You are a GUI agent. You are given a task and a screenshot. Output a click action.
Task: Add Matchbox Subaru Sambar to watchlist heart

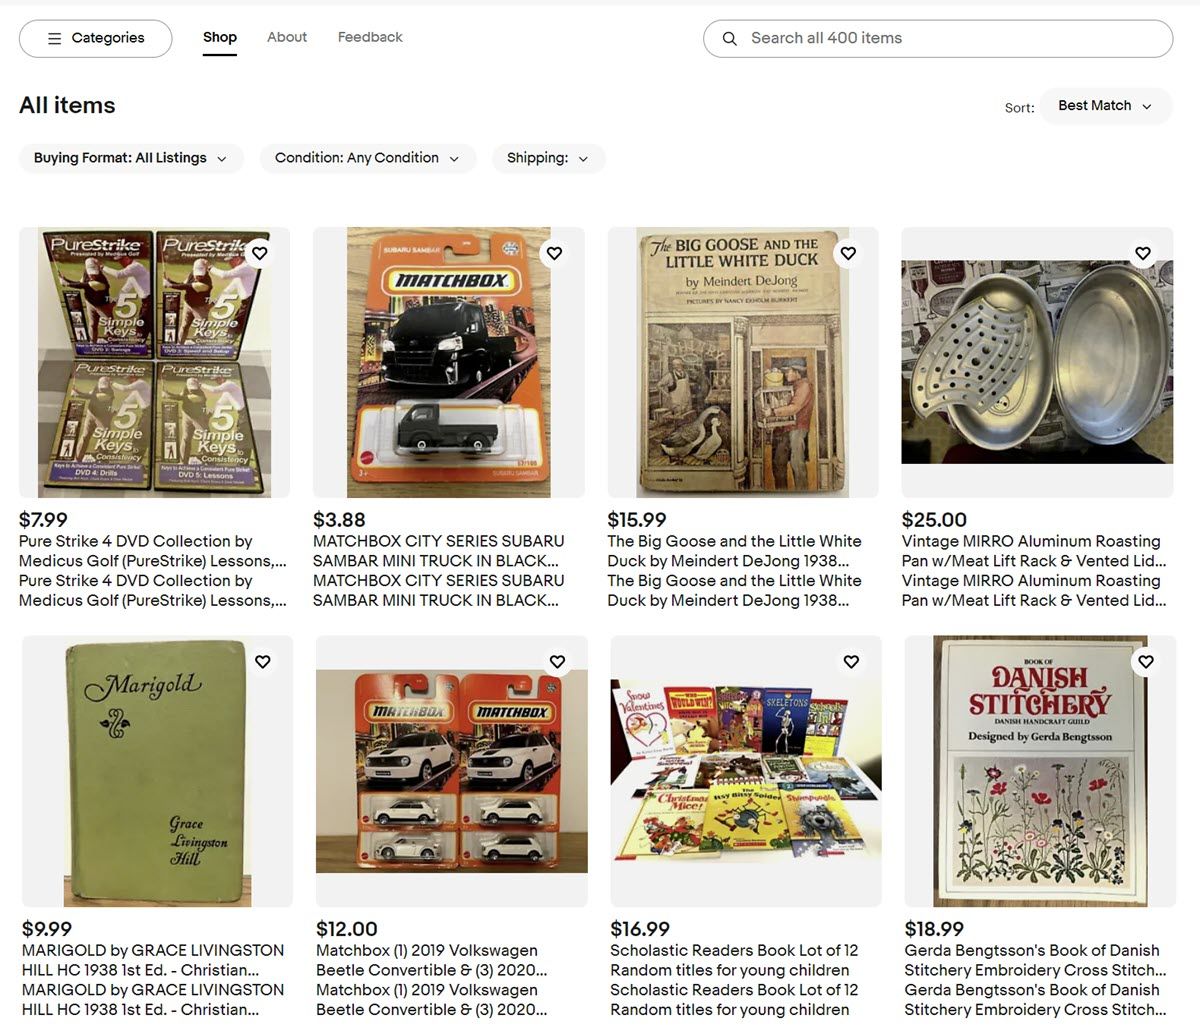coord(554,253)
